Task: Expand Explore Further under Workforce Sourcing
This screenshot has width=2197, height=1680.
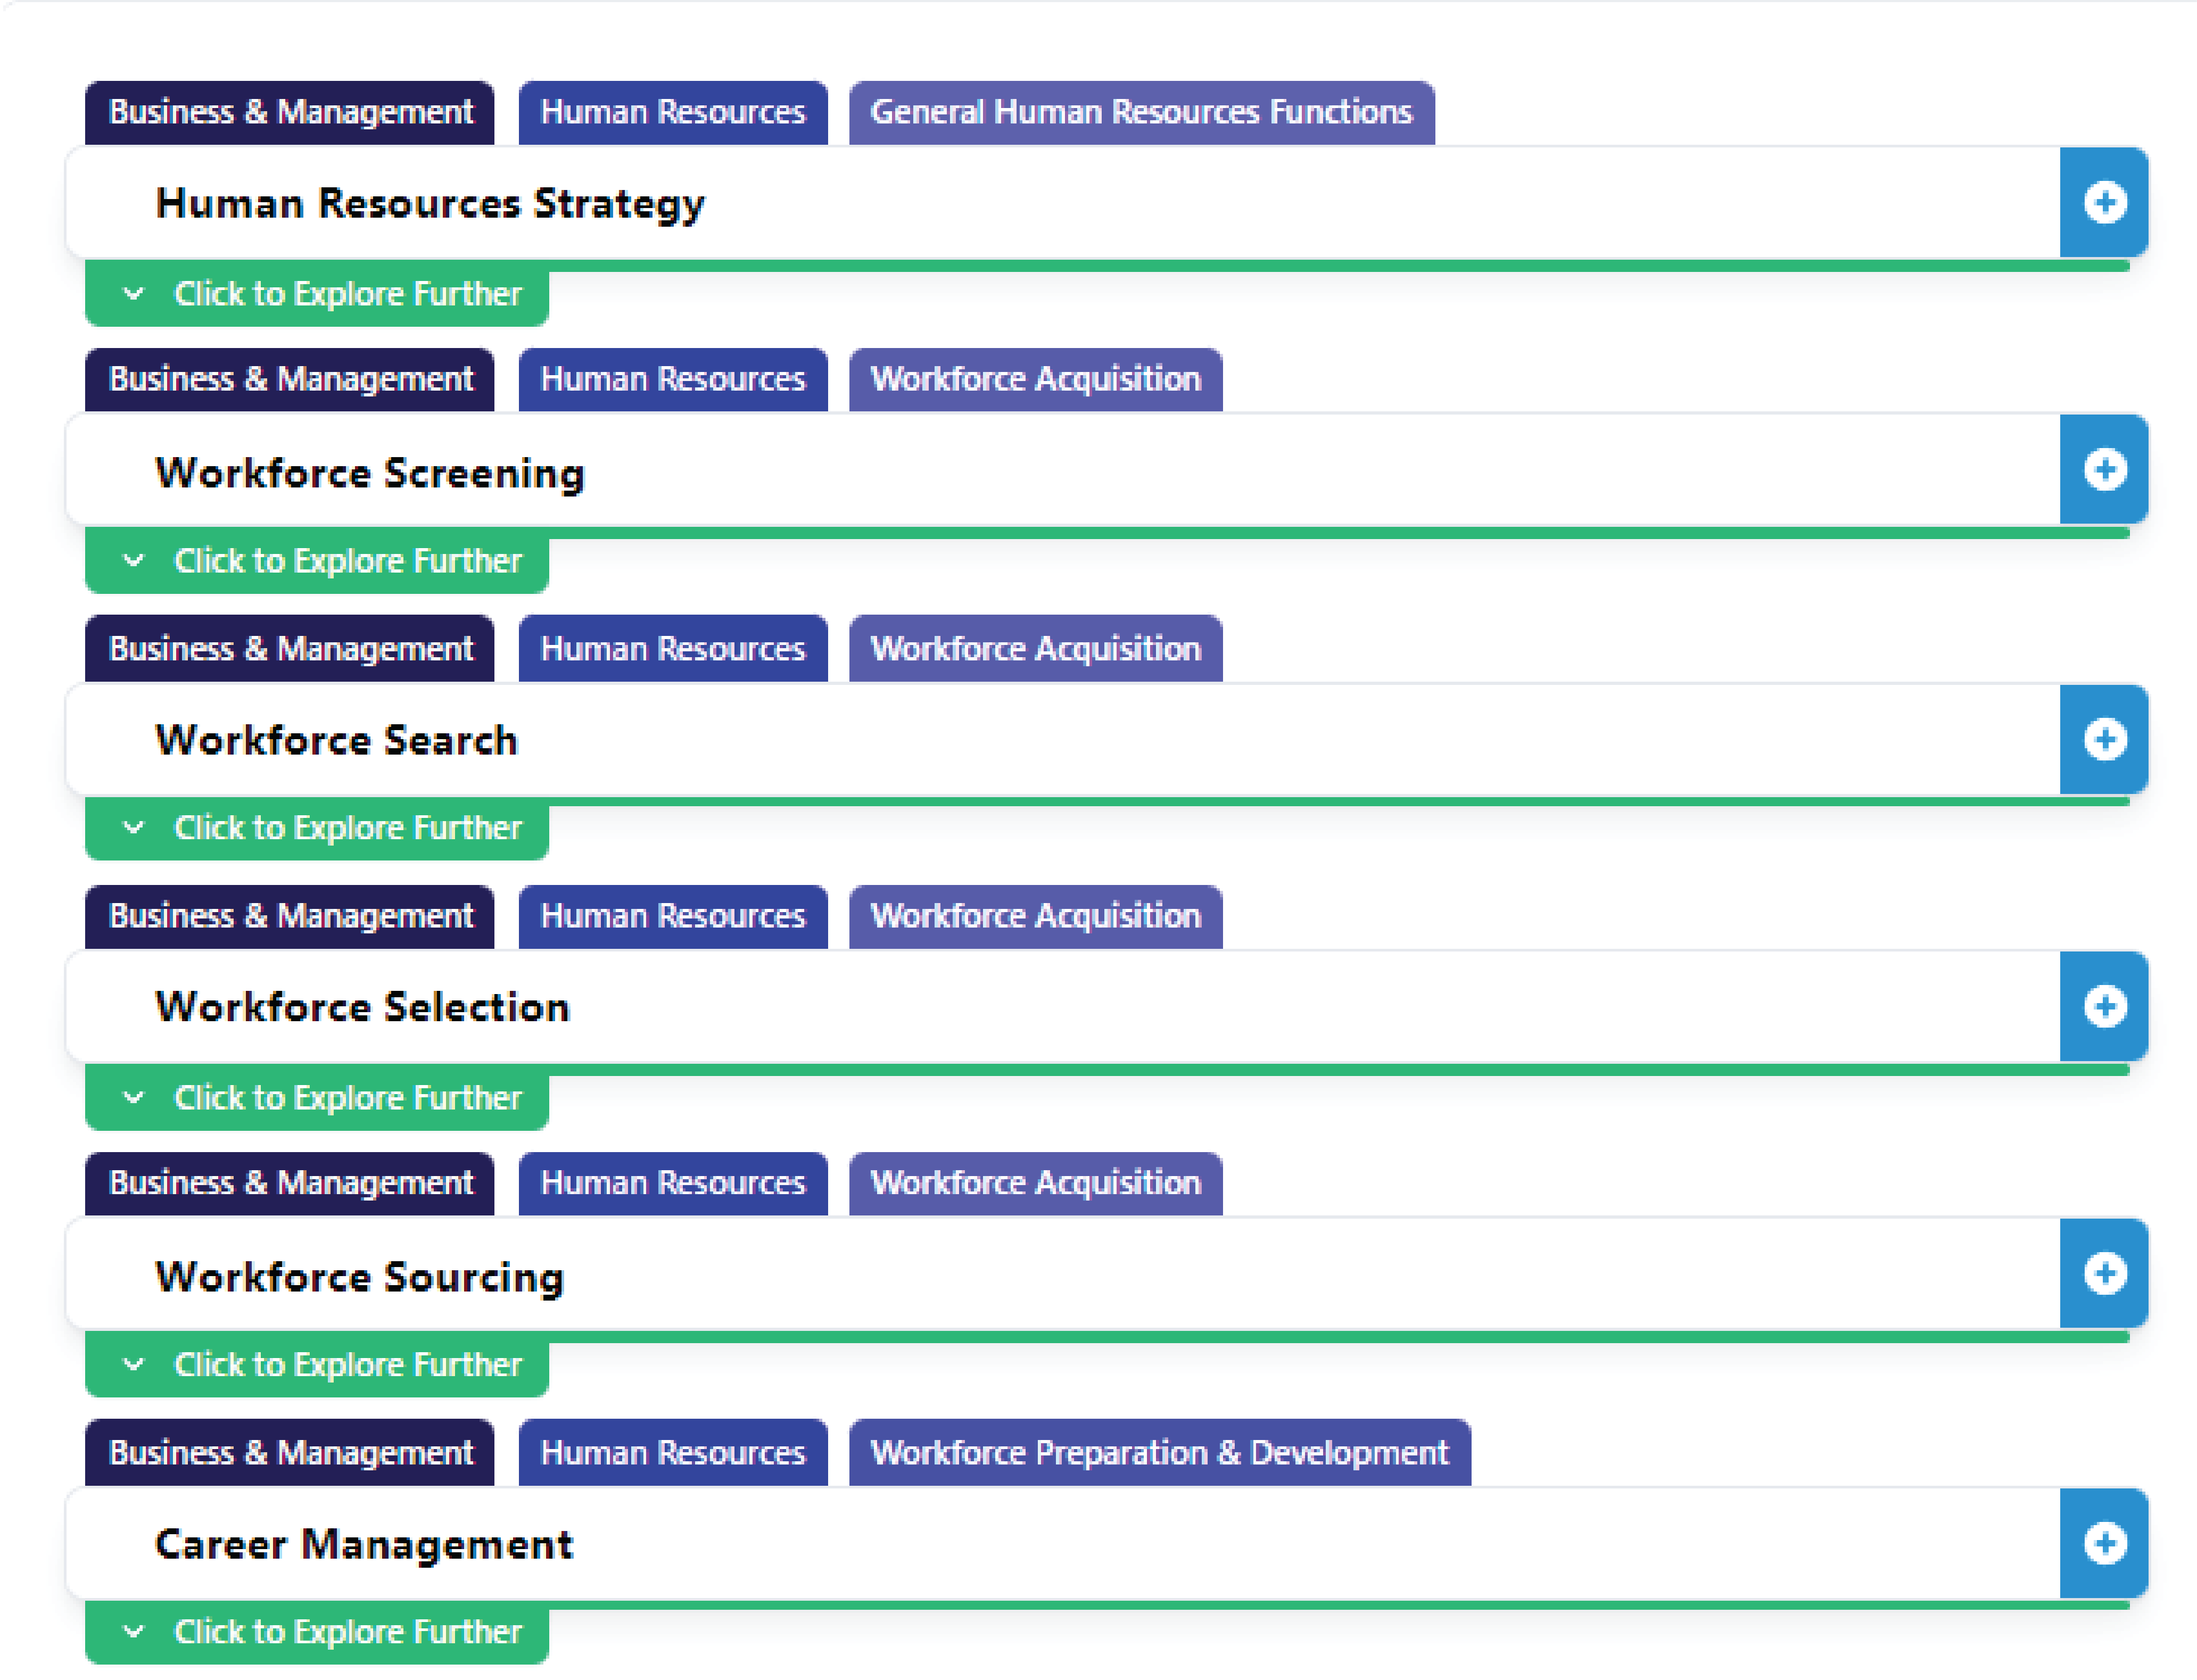Action: (317, 1366)
